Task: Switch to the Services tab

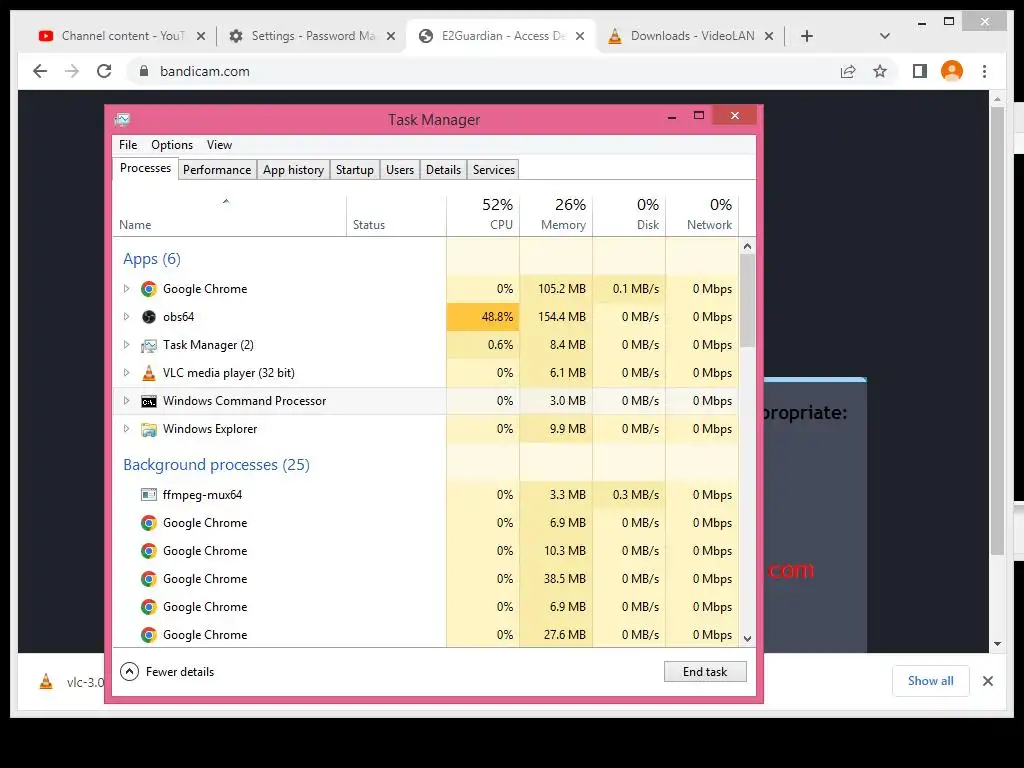Action: click(494, 170)
